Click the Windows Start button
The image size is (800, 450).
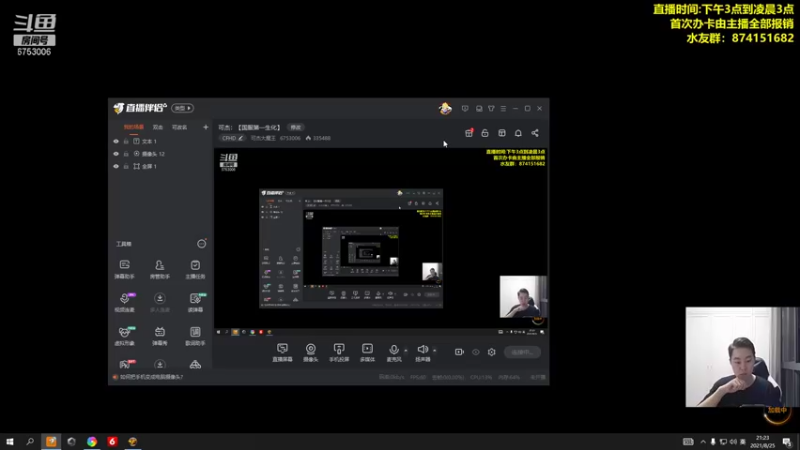tap(10, 441)
